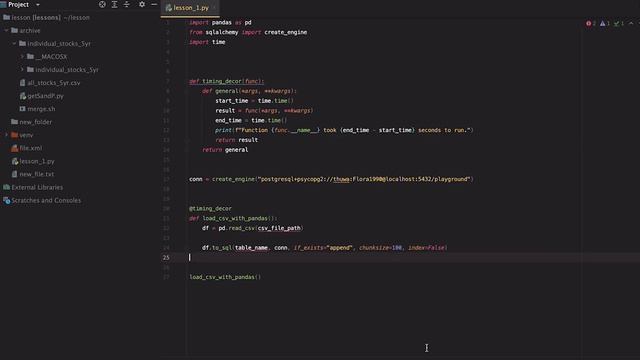Click the External Libraries icon
Screen dimensions: 640x360
point(7,187)
